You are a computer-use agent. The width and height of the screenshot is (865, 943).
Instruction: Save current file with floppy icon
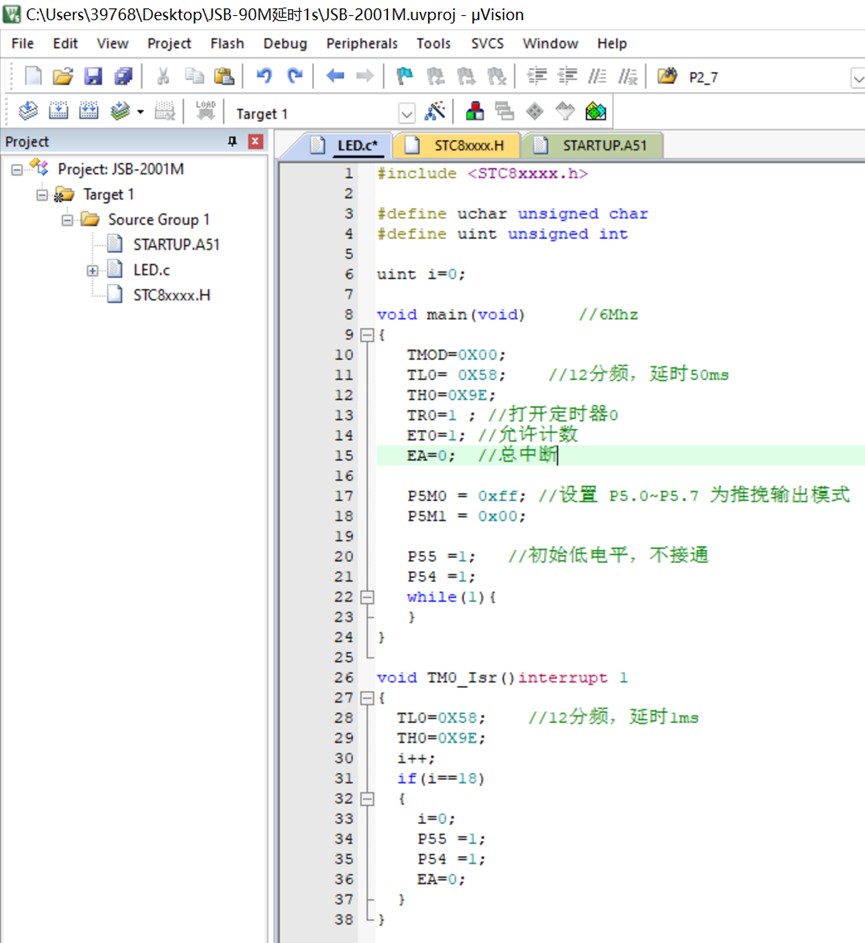(x=93, y=76)
